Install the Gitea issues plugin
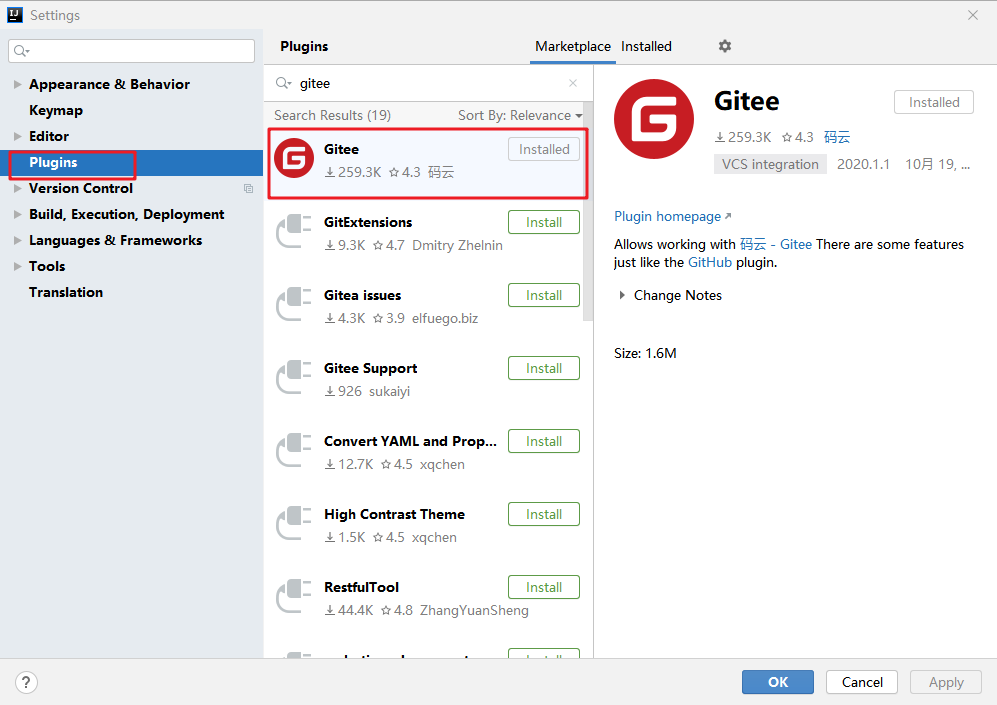 (x=544, y=296)
